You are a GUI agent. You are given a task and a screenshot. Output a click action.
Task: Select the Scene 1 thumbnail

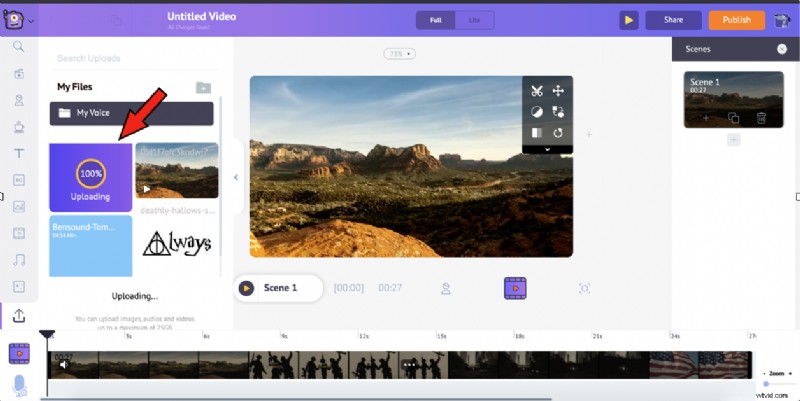coord(733,99)
